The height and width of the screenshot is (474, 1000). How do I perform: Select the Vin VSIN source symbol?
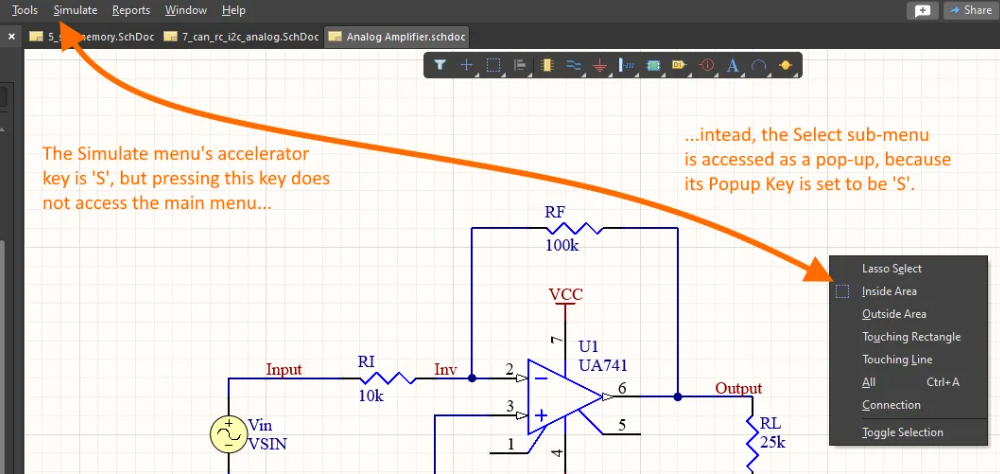228,434
